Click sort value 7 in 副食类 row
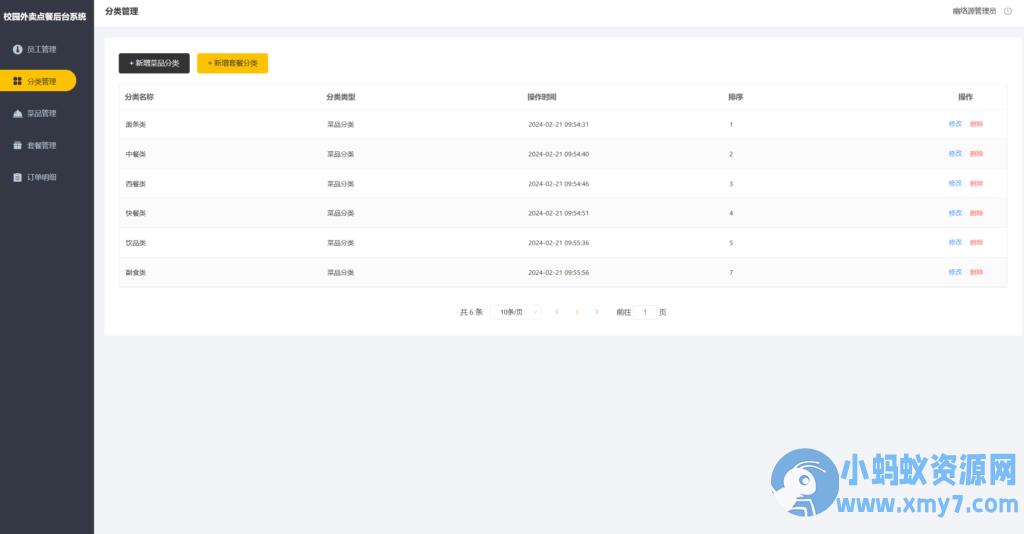Image resolution: width=1024 pixels, height=534 pixels. tap(731, 273)
